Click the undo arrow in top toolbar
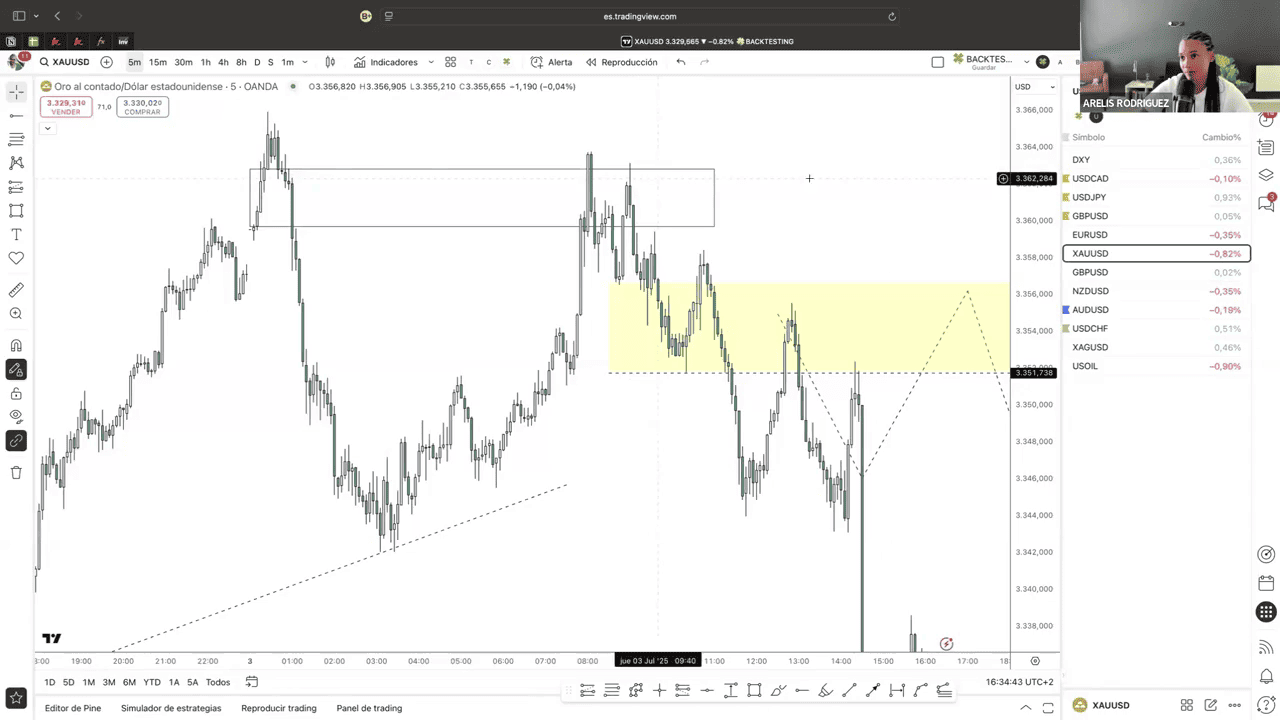Viewport: 1280px width, 720px height. click(x=681, y=62)
